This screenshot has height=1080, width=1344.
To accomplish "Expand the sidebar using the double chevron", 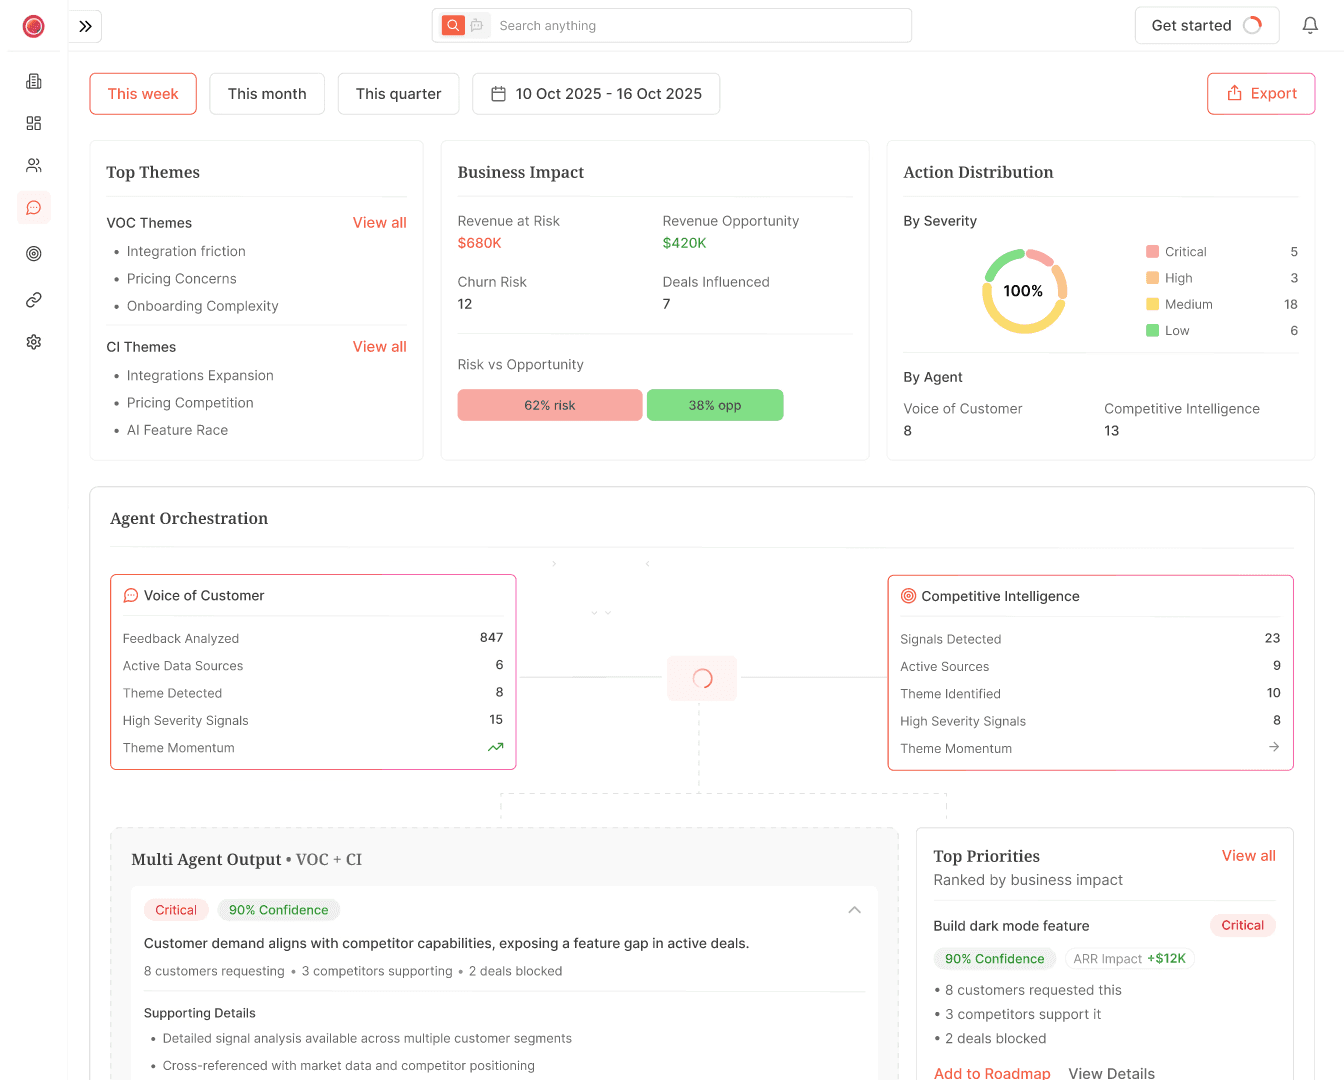I will [x=85, y=26].
